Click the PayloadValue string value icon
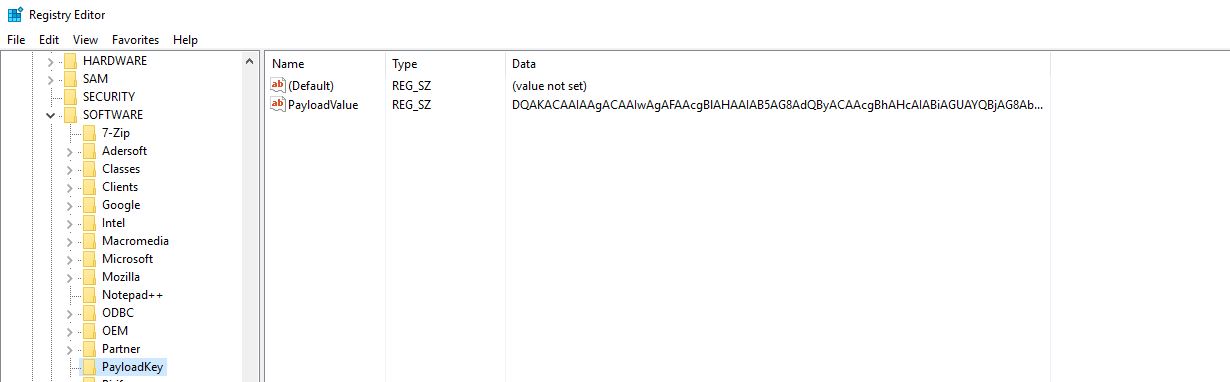 [278, 104]
